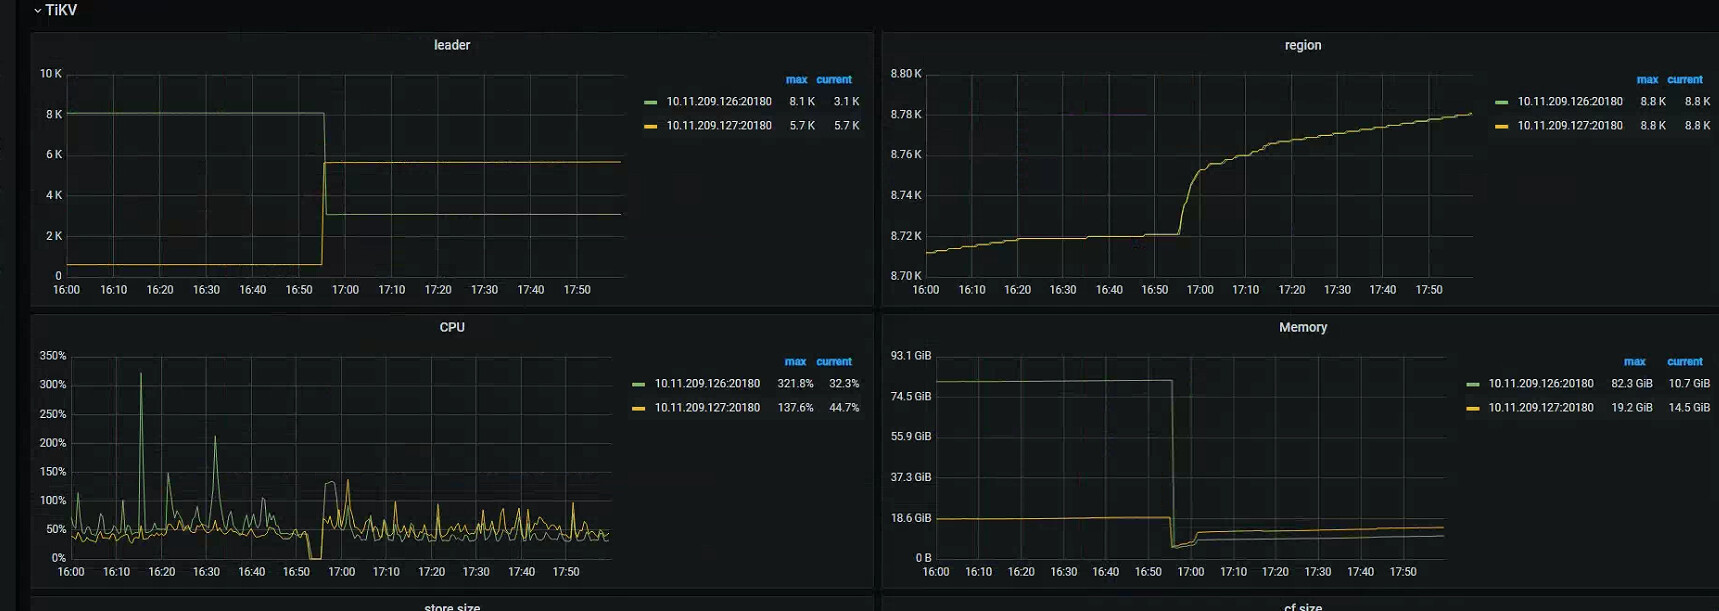Click the store size panel title
The width and height of the screenshot is (1719, 611).
451,606
